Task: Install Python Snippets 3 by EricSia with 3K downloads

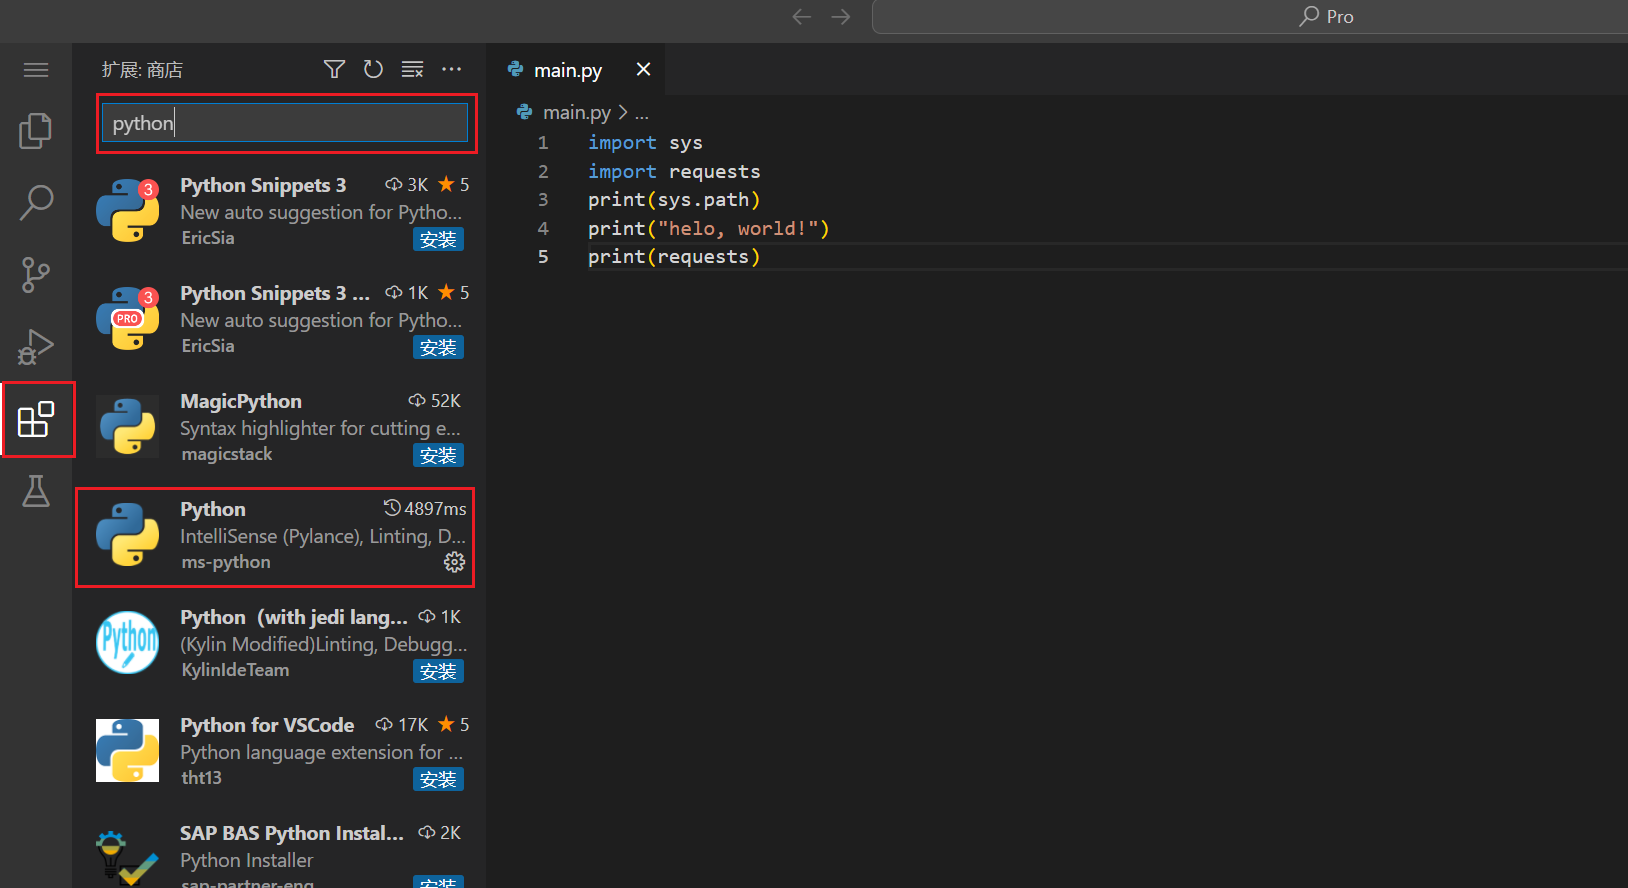Action: (x=438, y=239)
